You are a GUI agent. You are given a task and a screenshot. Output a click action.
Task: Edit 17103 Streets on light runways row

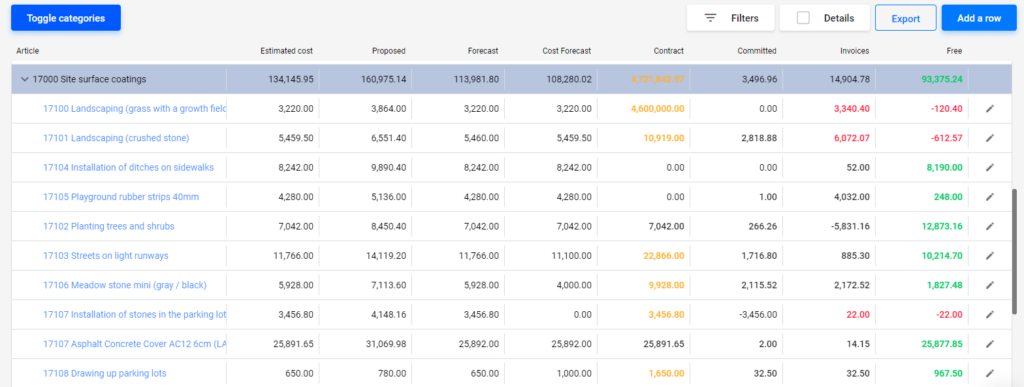989,256
